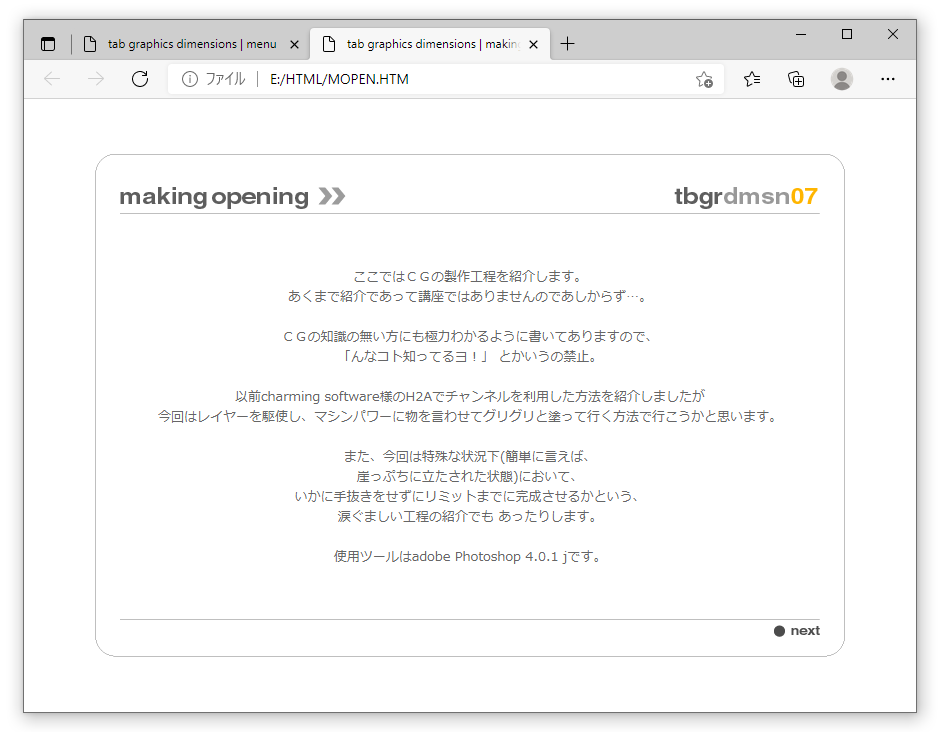Open the tab actions menu icon
The width and height of the screenshot is (939, 732).
coord(48,44)
